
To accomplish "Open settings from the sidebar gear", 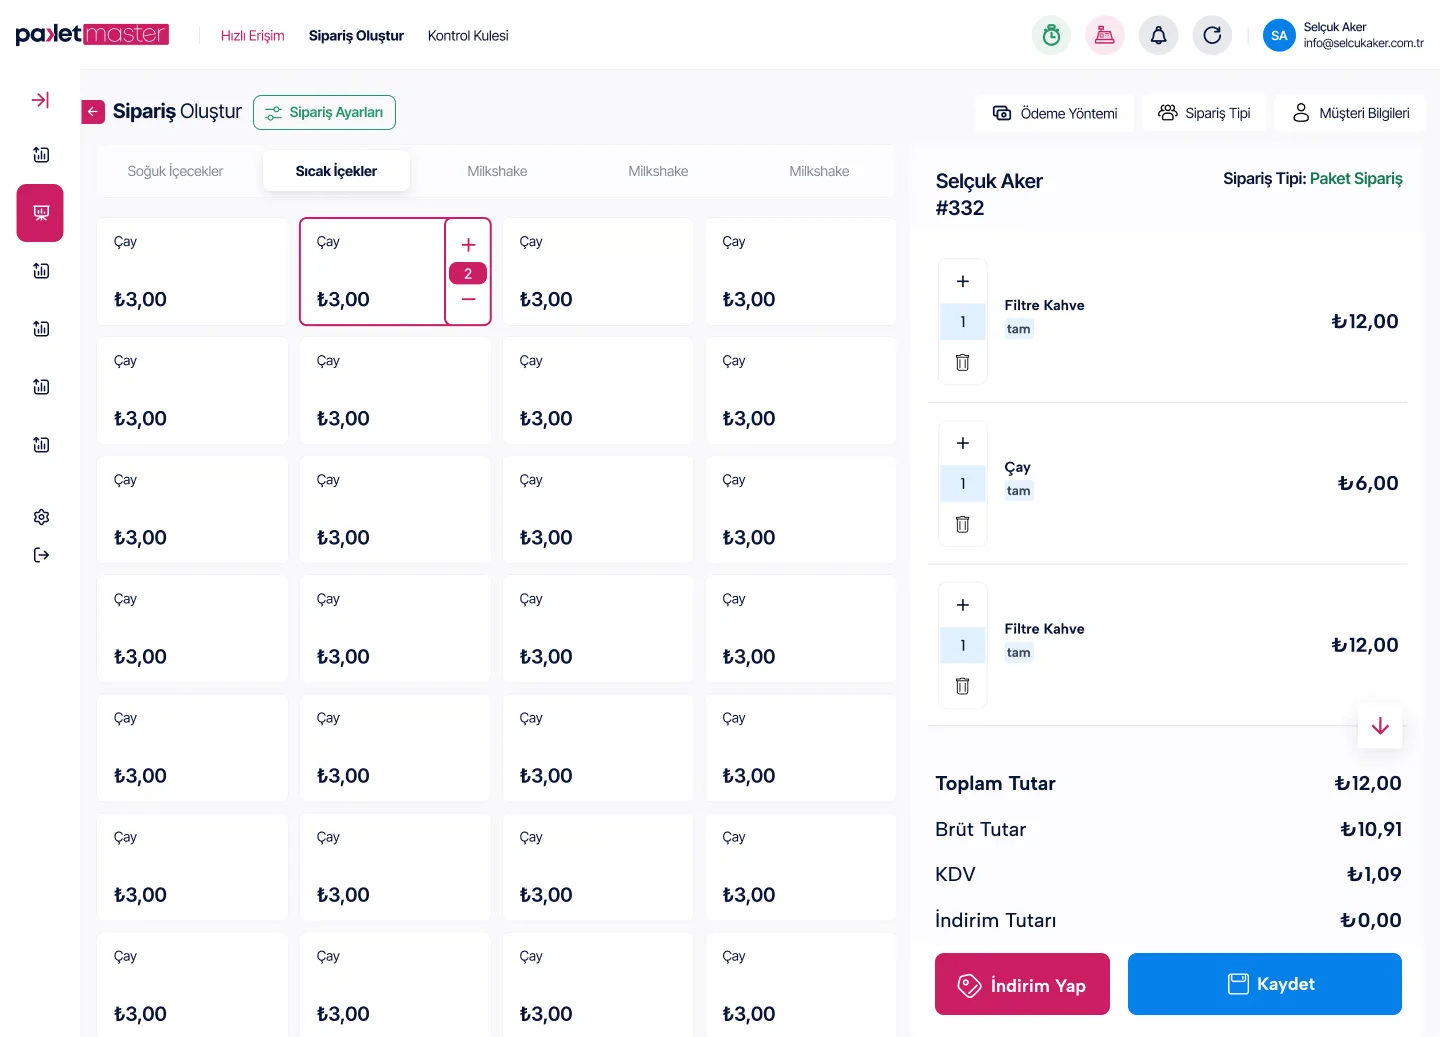I will click(41, 517).
